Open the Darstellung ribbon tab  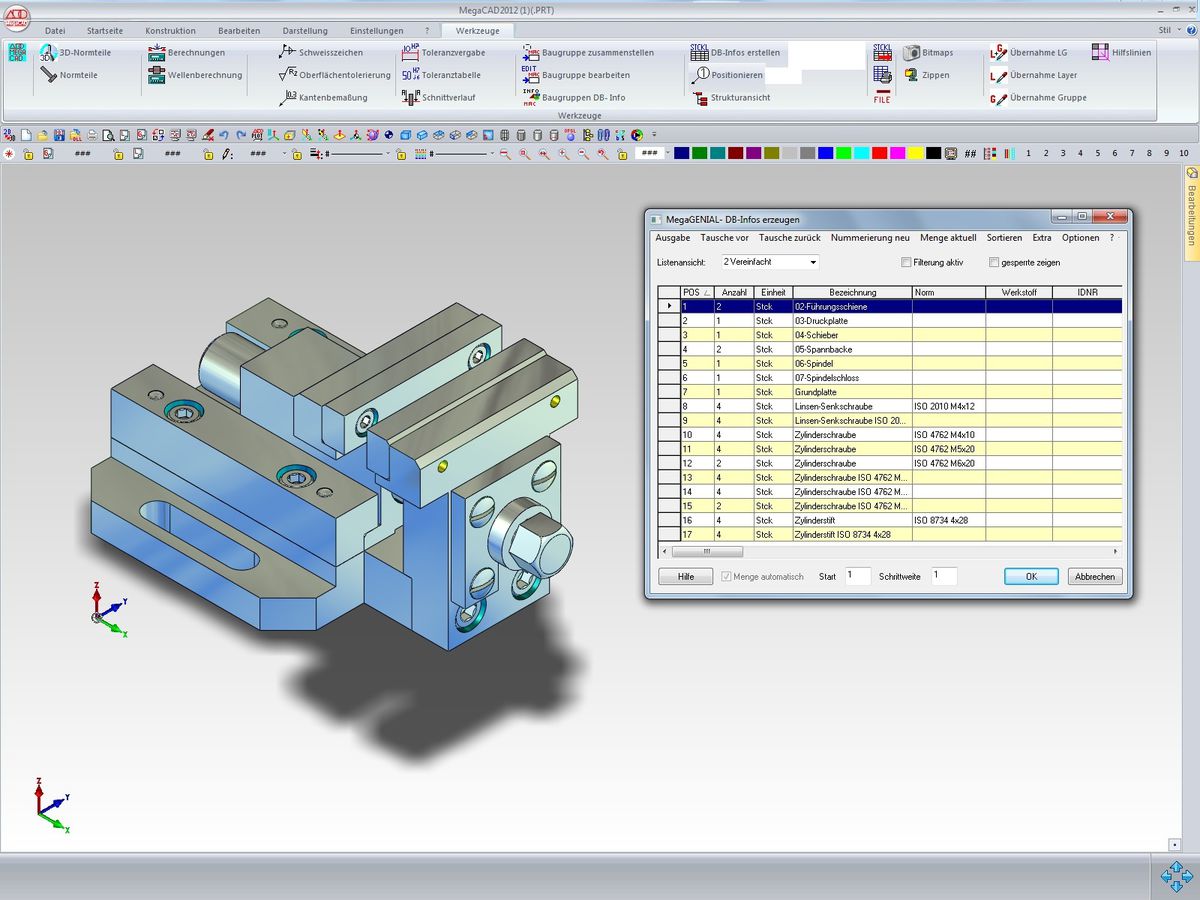[305, 31]
